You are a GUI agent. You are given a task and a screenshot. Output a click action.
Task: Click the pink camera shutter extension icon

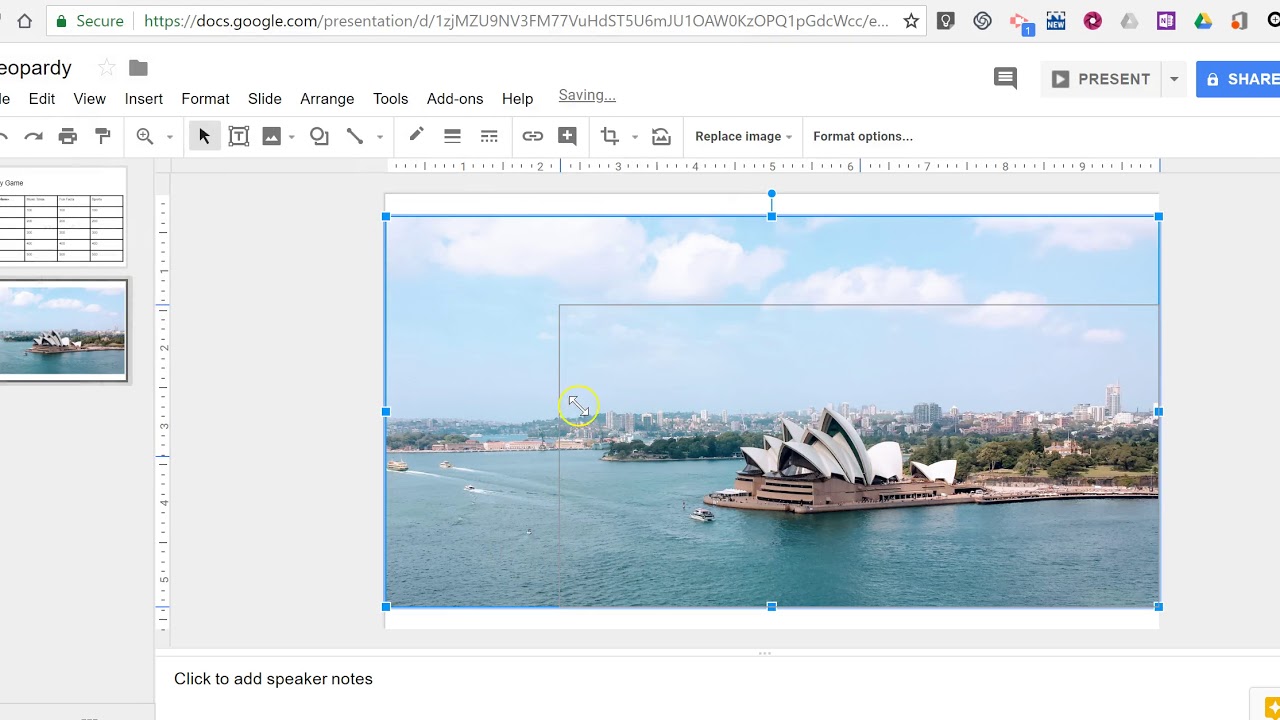click(1092, 21)
